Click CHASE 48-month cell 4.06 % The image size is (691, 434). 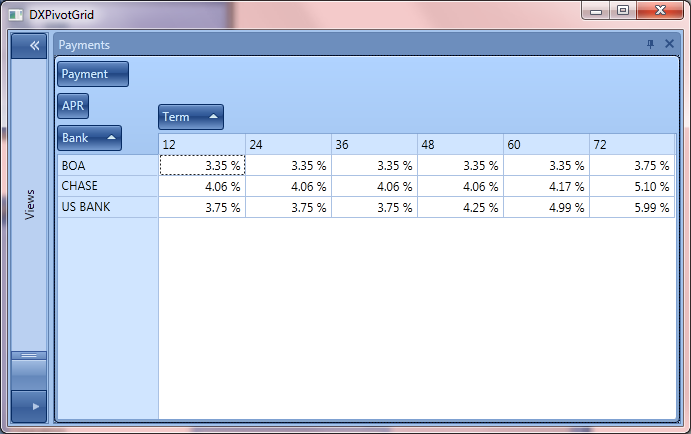coord(461,186)
